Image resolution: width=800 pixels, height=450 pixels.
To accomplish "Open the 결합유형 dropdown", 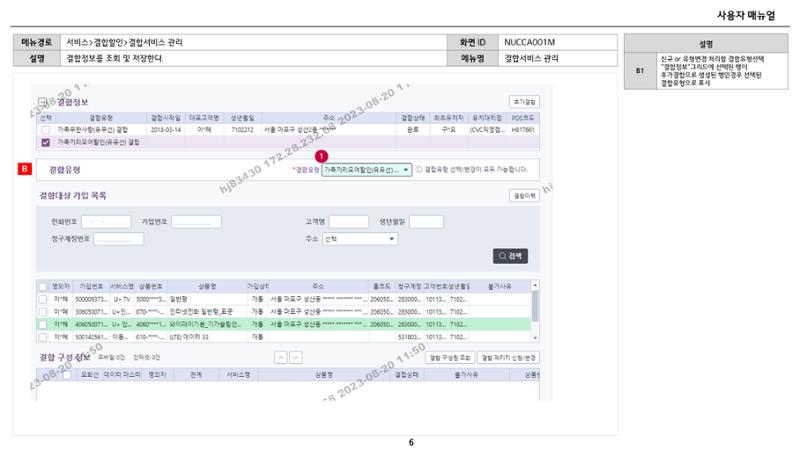I will (x=366, y=170).
